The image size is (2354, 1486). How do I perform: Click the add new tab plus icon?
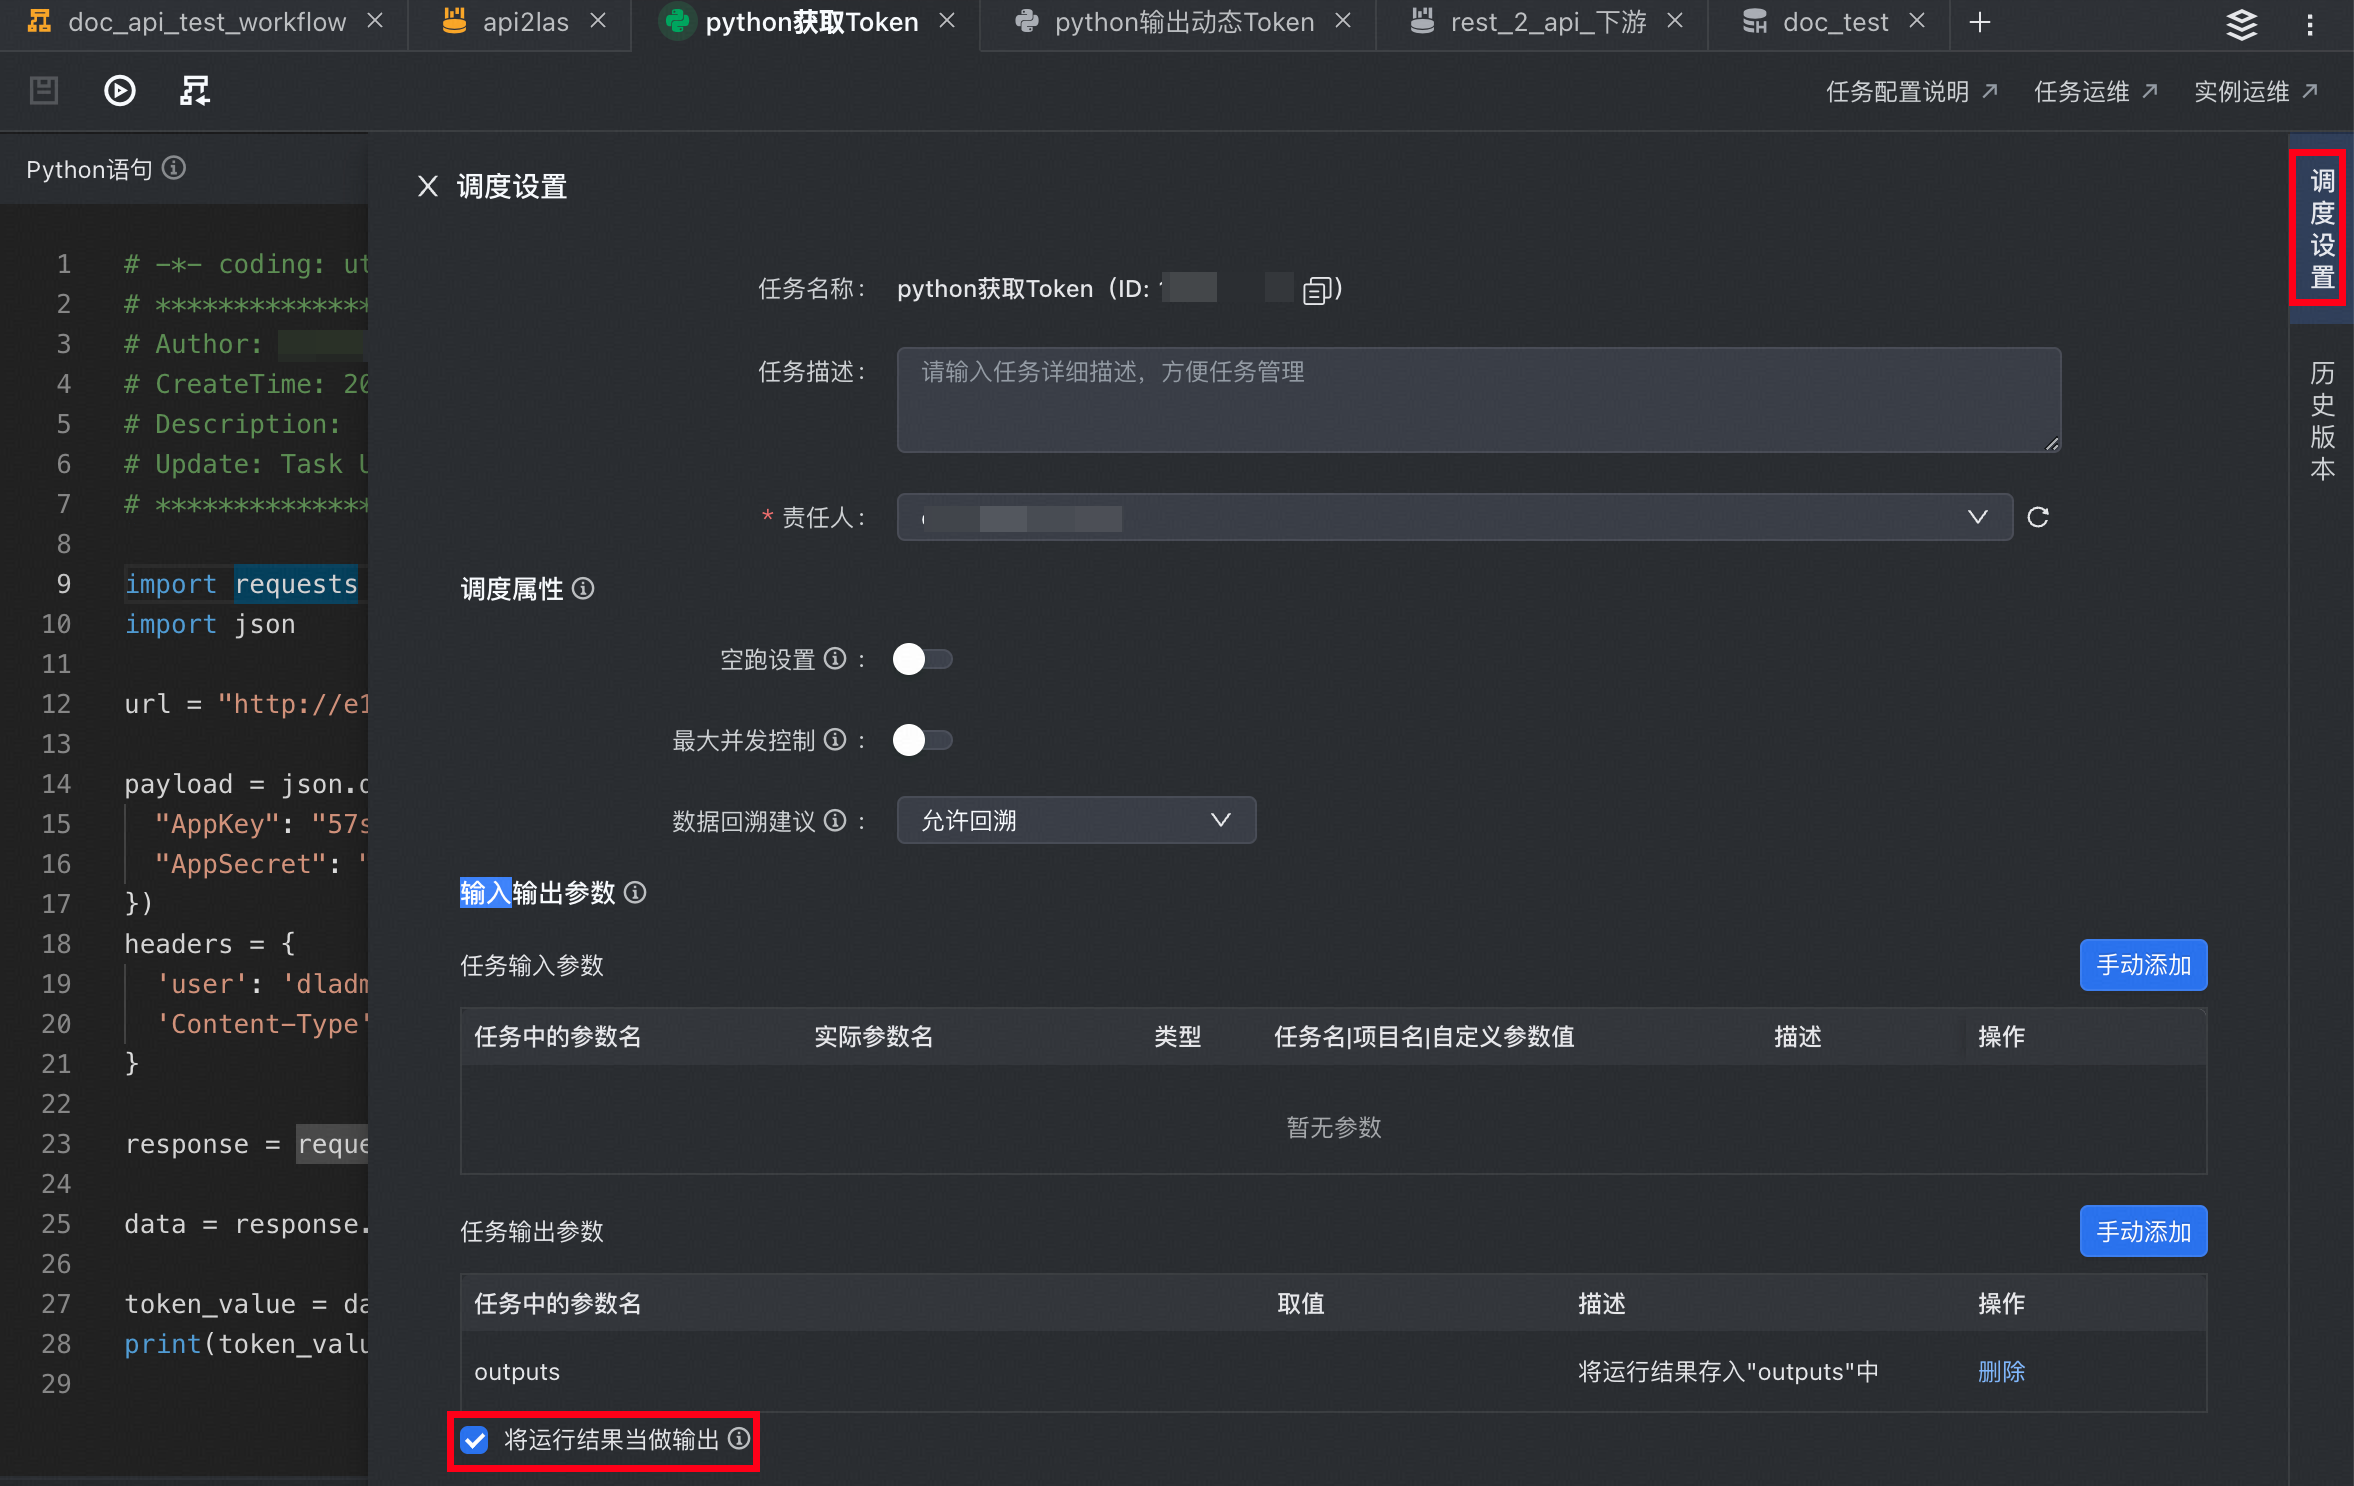pos(1979,23)
